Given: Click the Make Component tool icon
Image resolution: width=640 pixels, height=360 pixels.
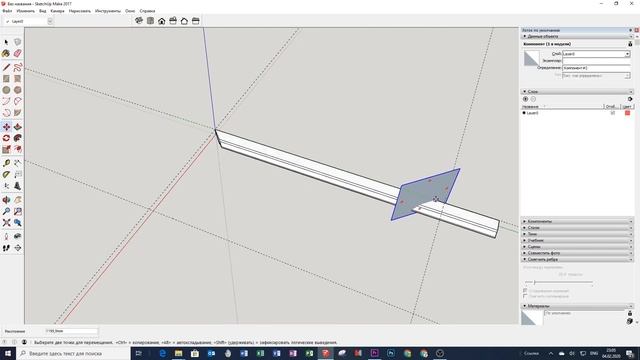Looking at the screenshot, I should [18, 42].
